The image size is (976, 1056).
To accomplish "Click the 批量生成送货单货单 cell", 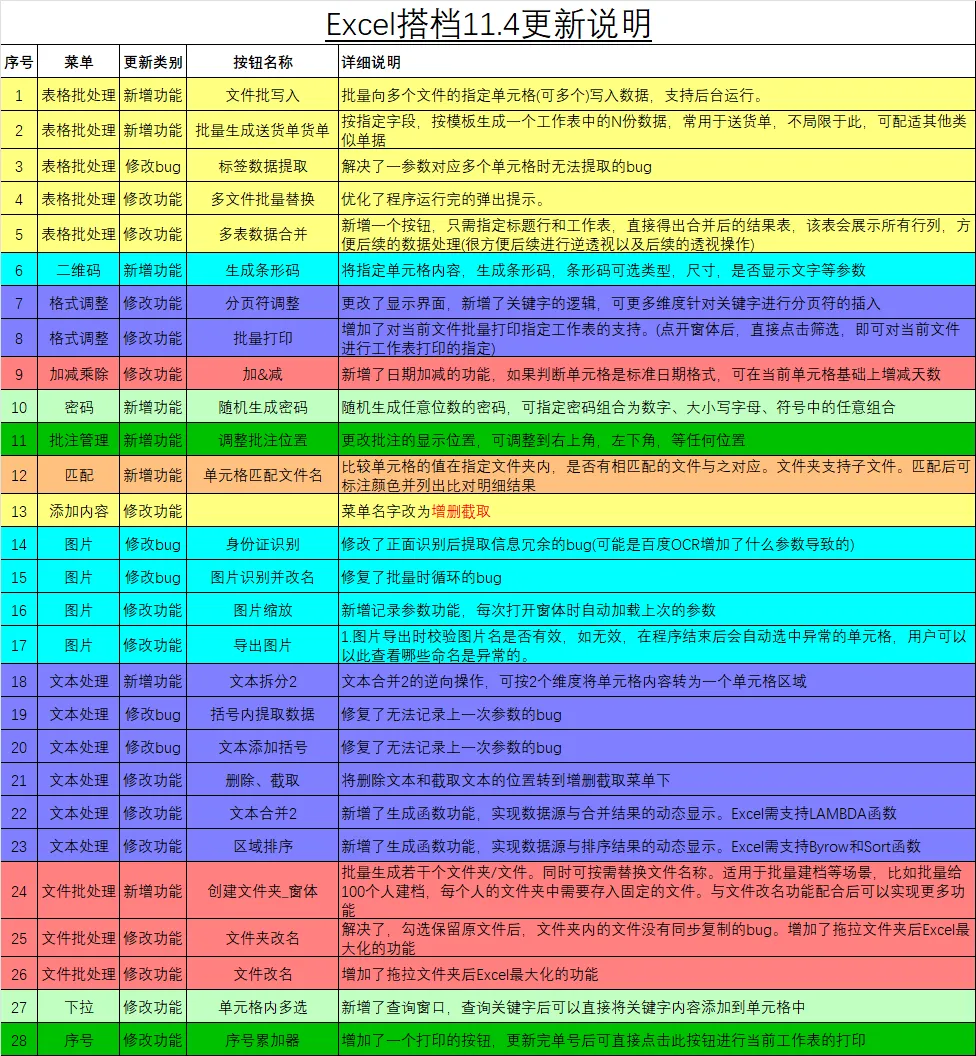I will click(x=263, y=130).
